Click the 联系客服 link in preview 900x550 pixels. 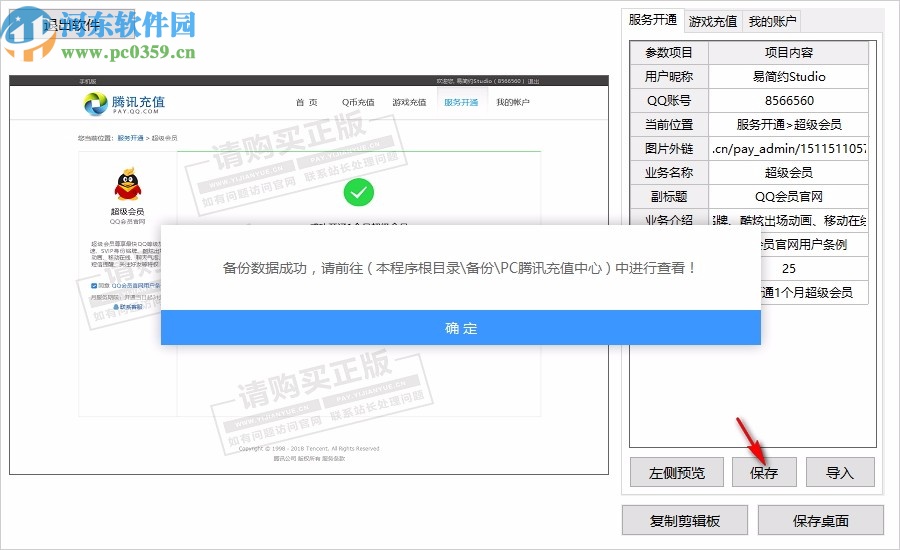click(128, 307)
